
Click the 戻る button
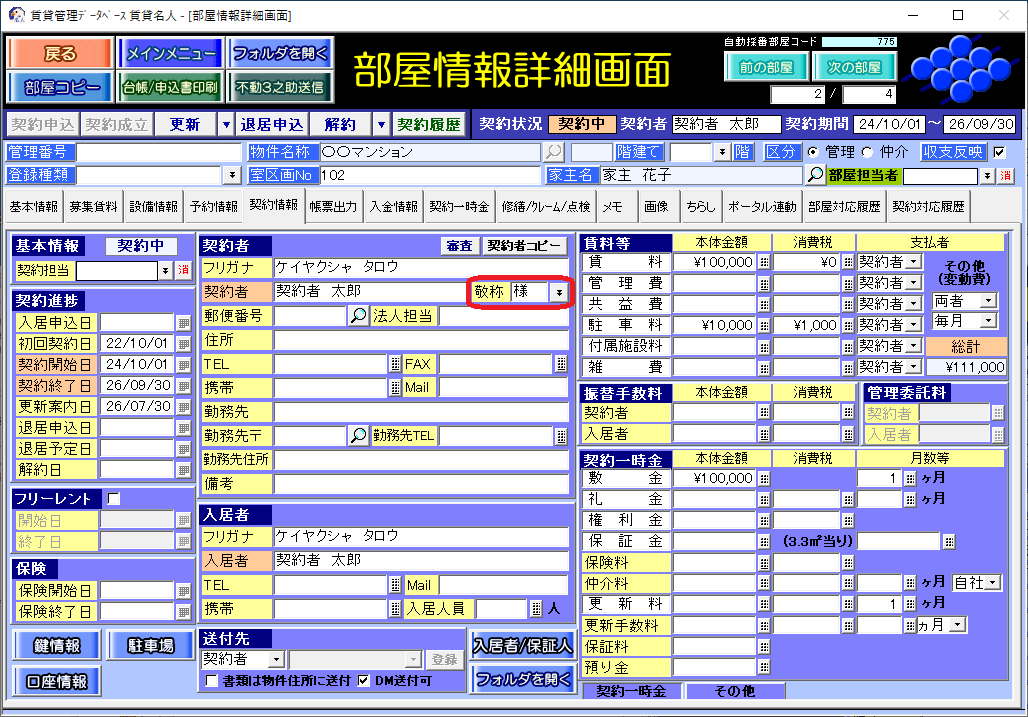(x=60, y=54)
